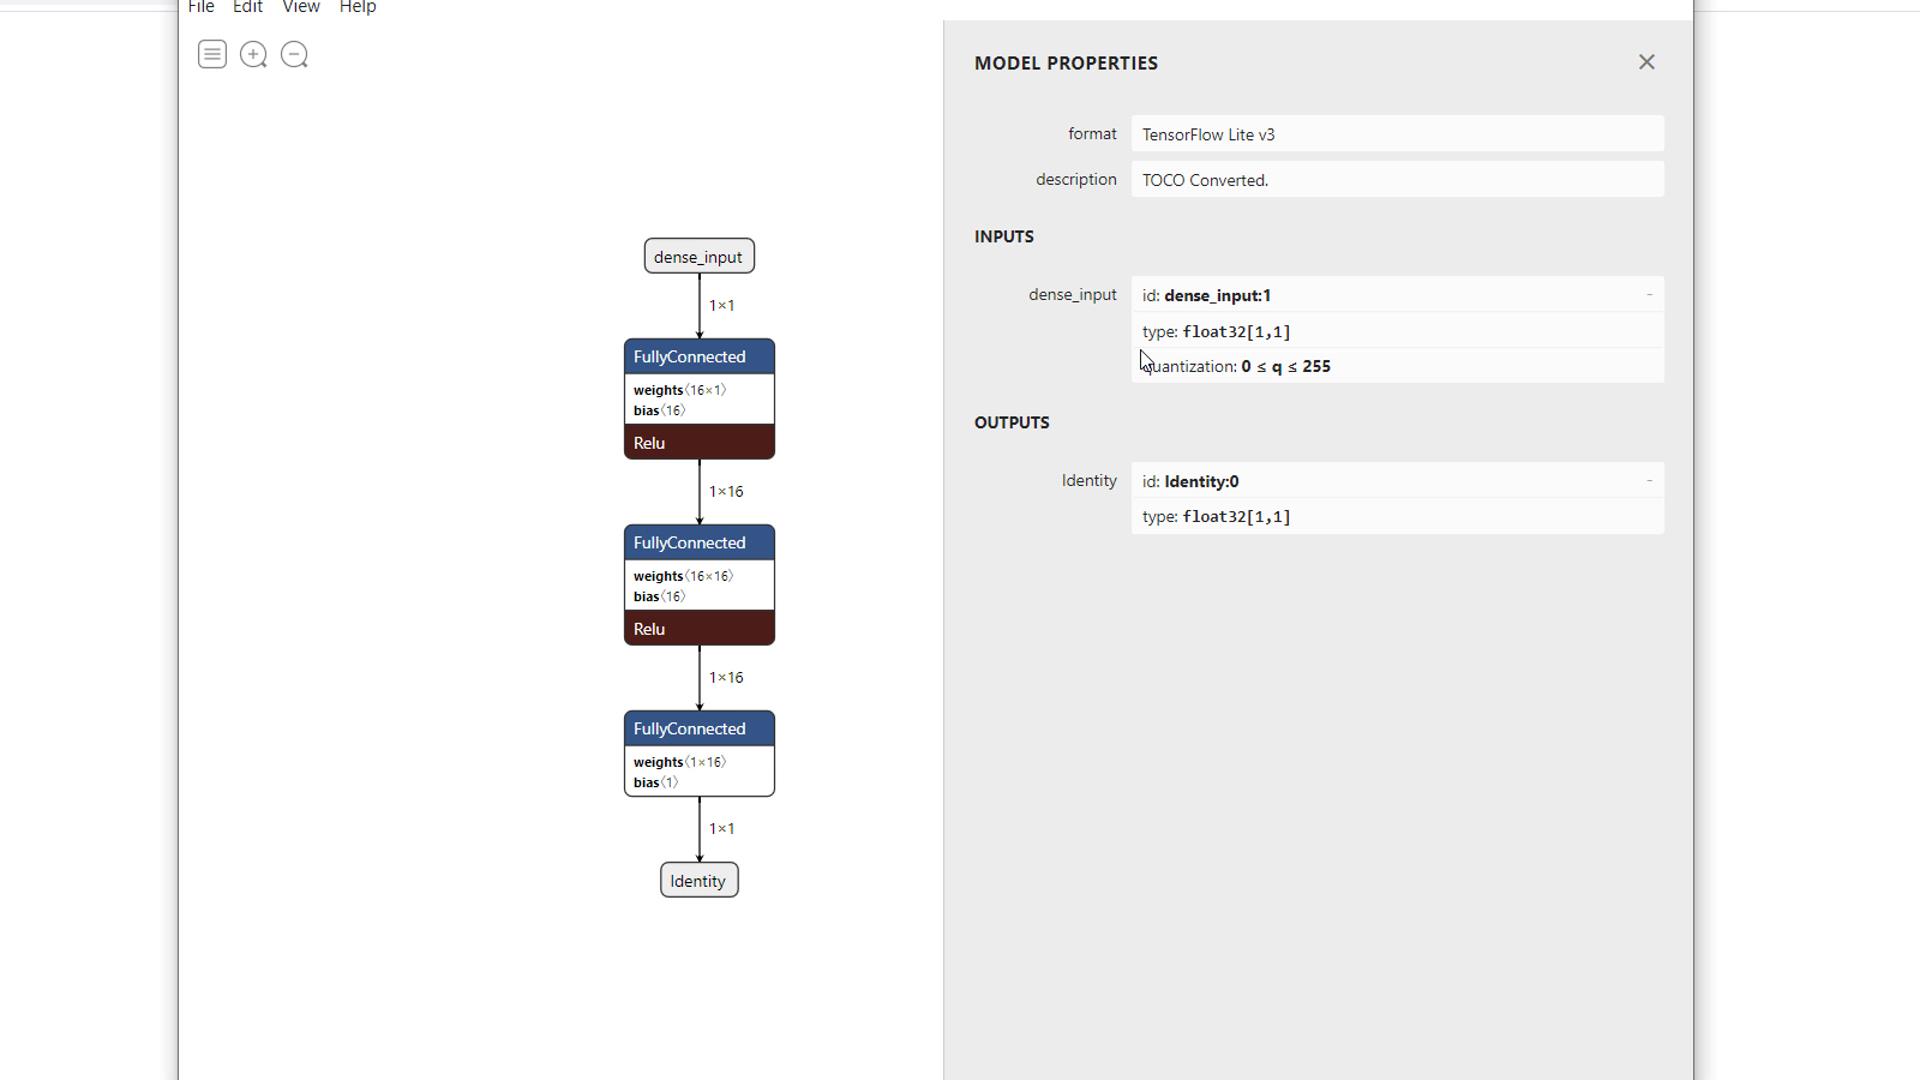Select the dense_input node

(x=699, y=257)
